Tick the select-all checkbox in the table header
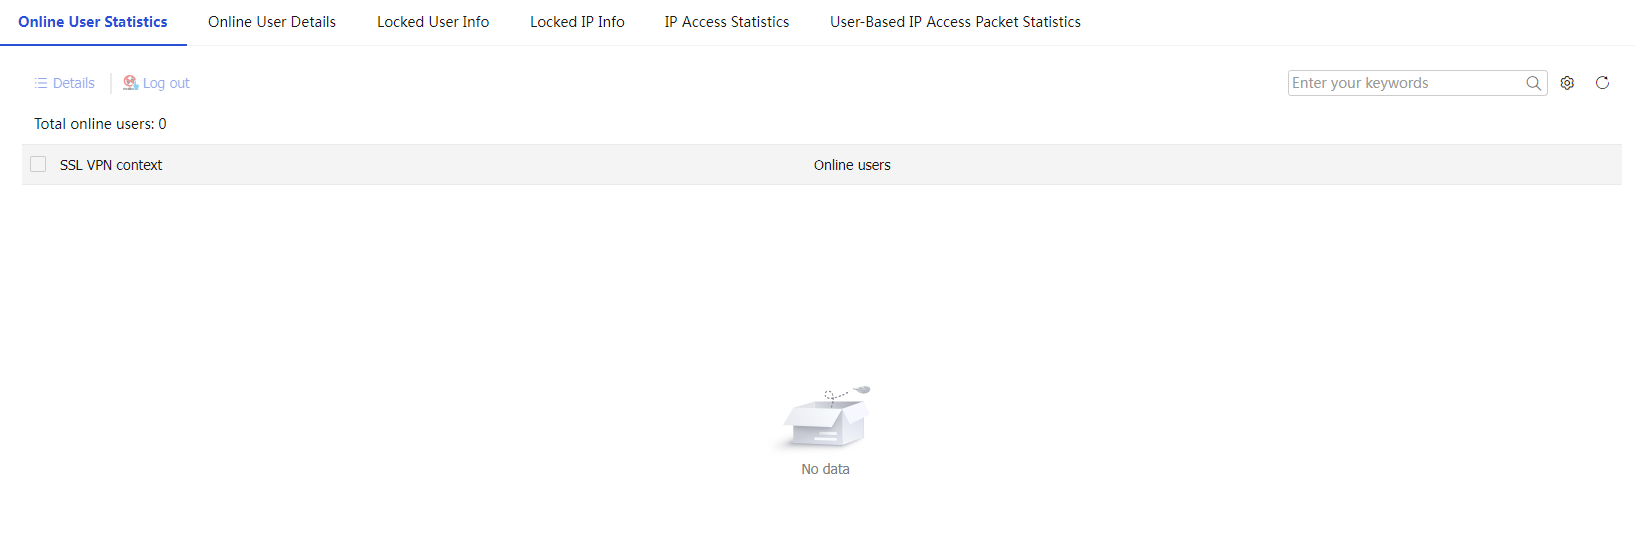This screenshot has width=1635, height=541. 38,164
